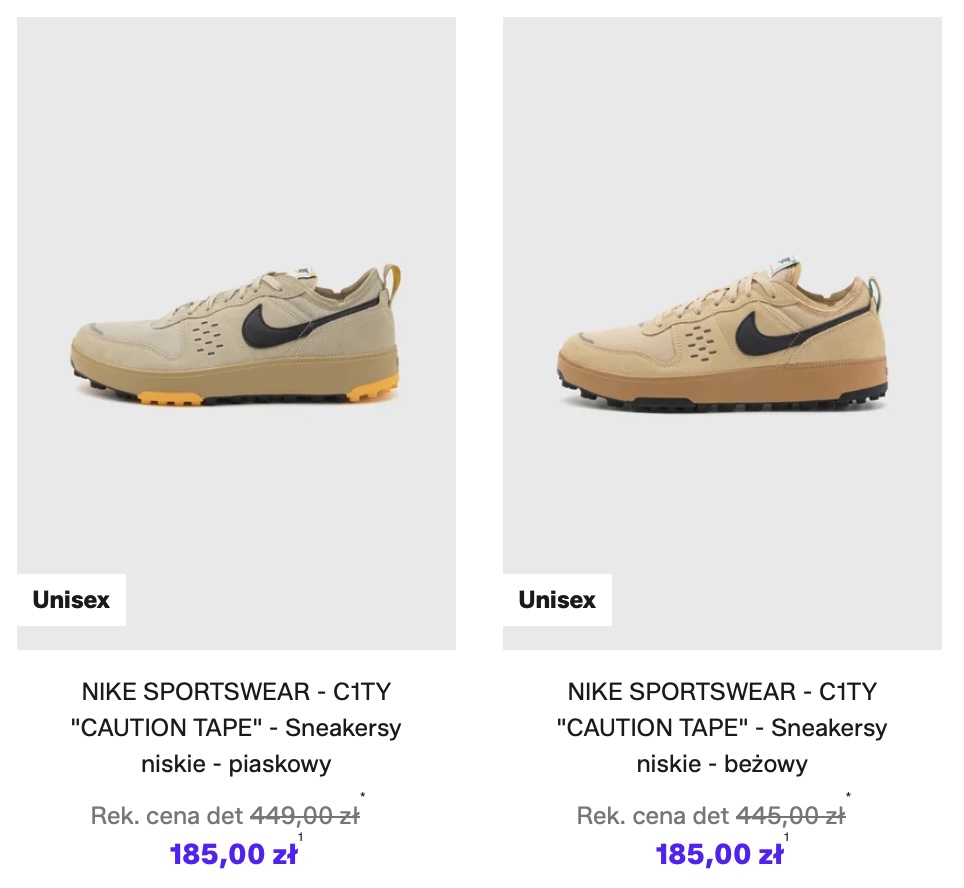This screenshot has height=888, width=964.
Task: Click the Unisex badge on the beżowy sneaker
Action: [x=557, y=600]
